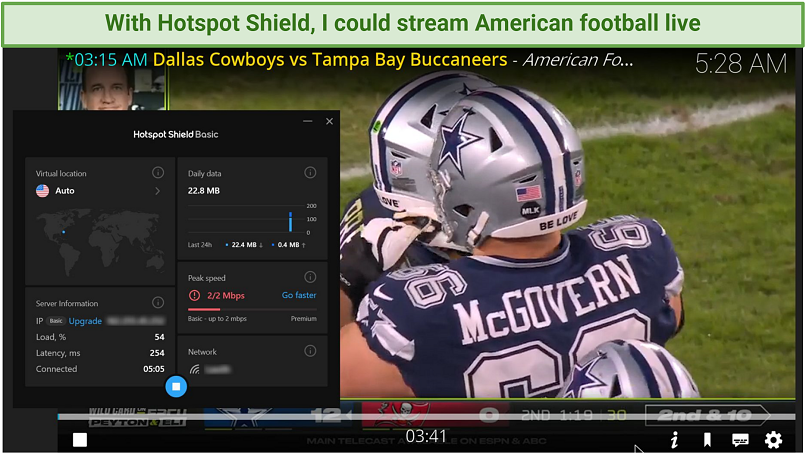Screen dimensions: 806x455
Task: Click the Connected time 05:05
Action: pyautogui.click(x=154, y=369)
